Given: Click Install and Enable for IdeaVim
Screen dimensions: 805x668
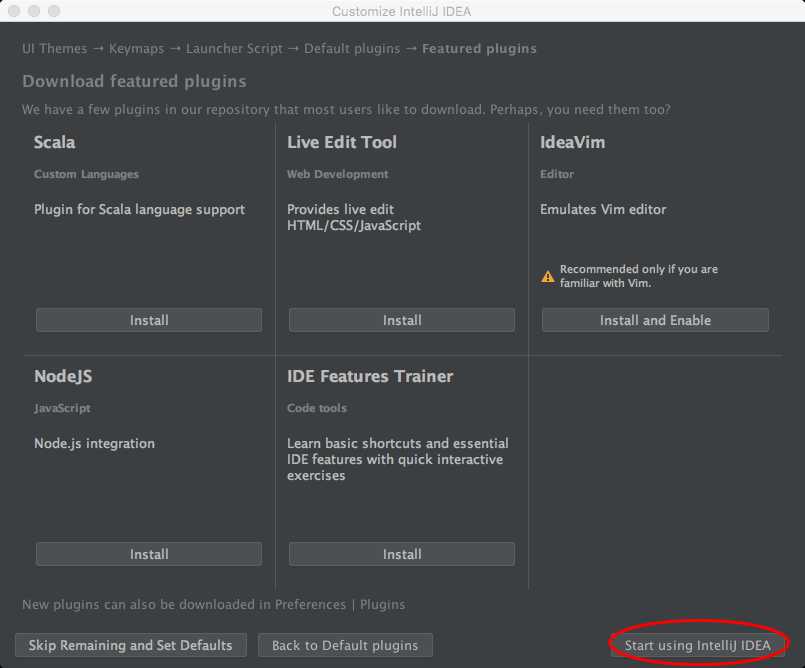Looking at the screenshot, I should tap(655, 320).
